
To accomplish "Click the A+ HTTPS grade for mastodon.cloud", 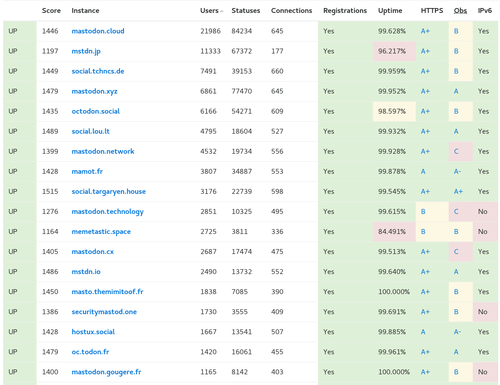I will 425,31.
